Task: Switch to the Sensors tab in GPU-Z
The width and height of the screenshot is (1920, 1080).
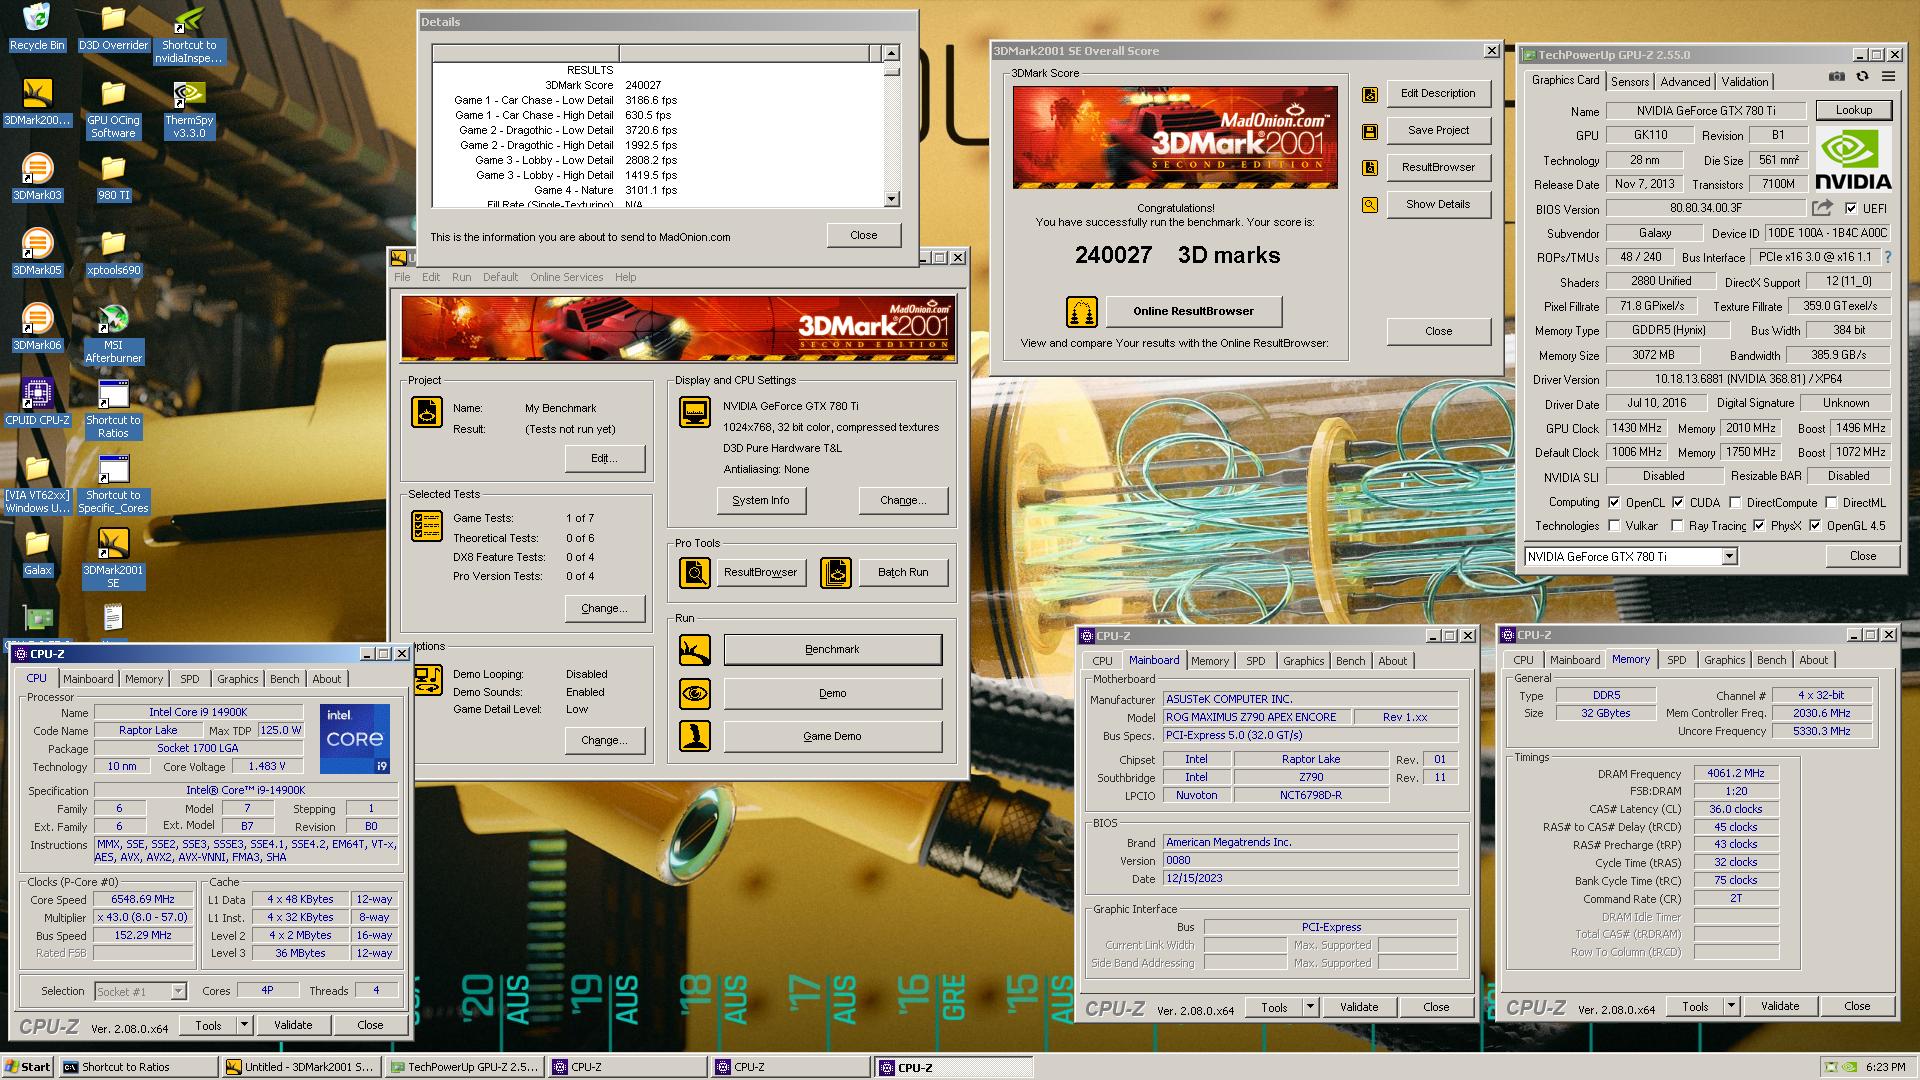Action: tap(1629, 82)
